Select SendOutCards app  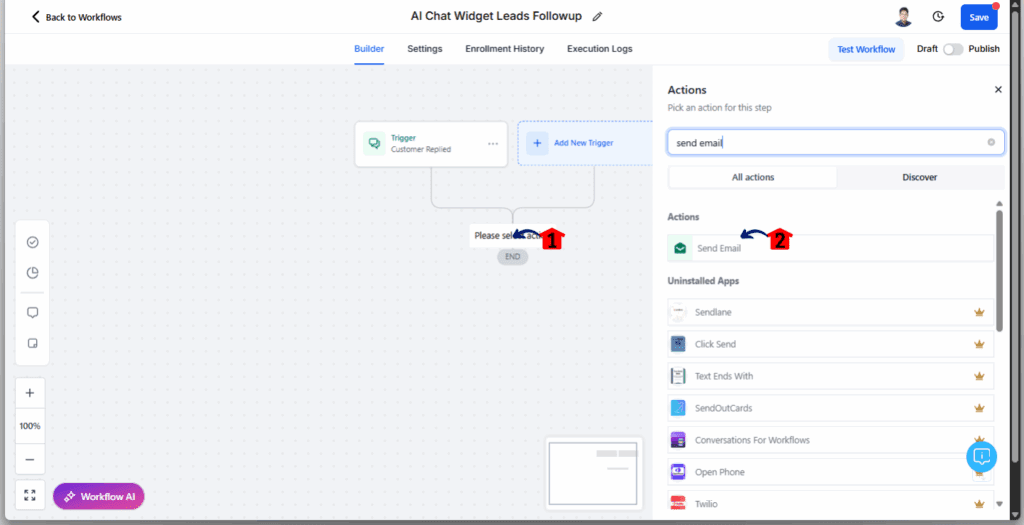pyautogui.click(x=831, y=408)
